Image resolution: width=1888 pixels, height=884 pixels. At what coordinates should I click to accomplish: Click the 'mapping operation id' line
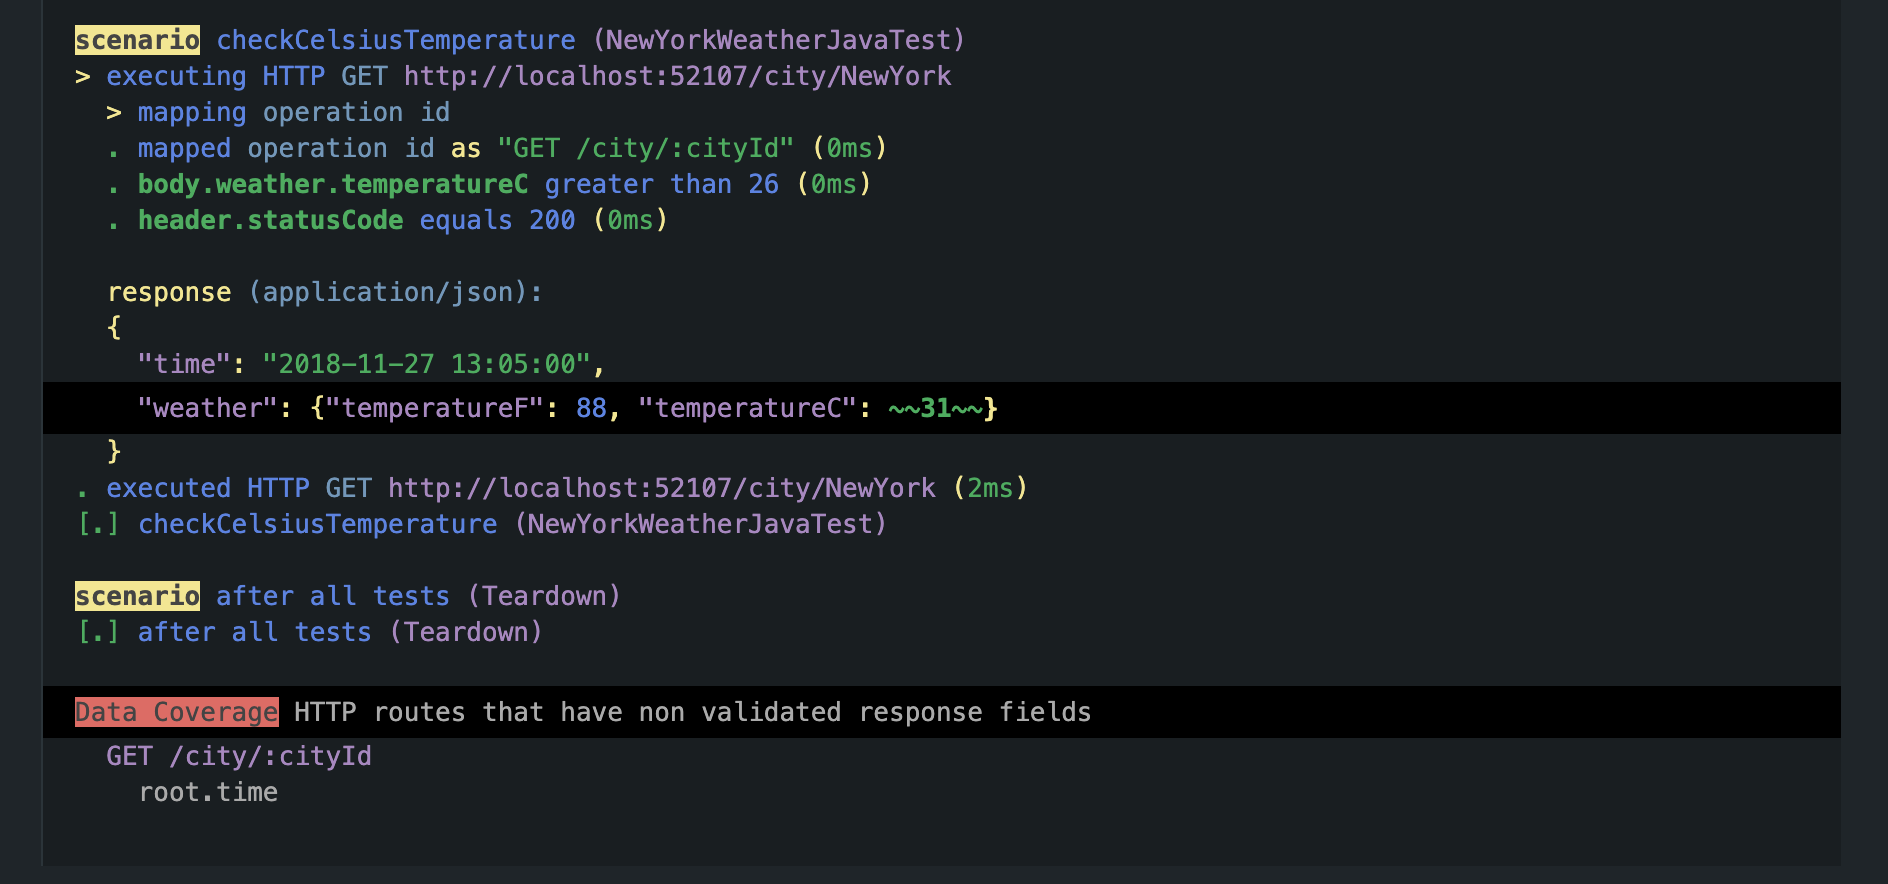coord(278,112)
